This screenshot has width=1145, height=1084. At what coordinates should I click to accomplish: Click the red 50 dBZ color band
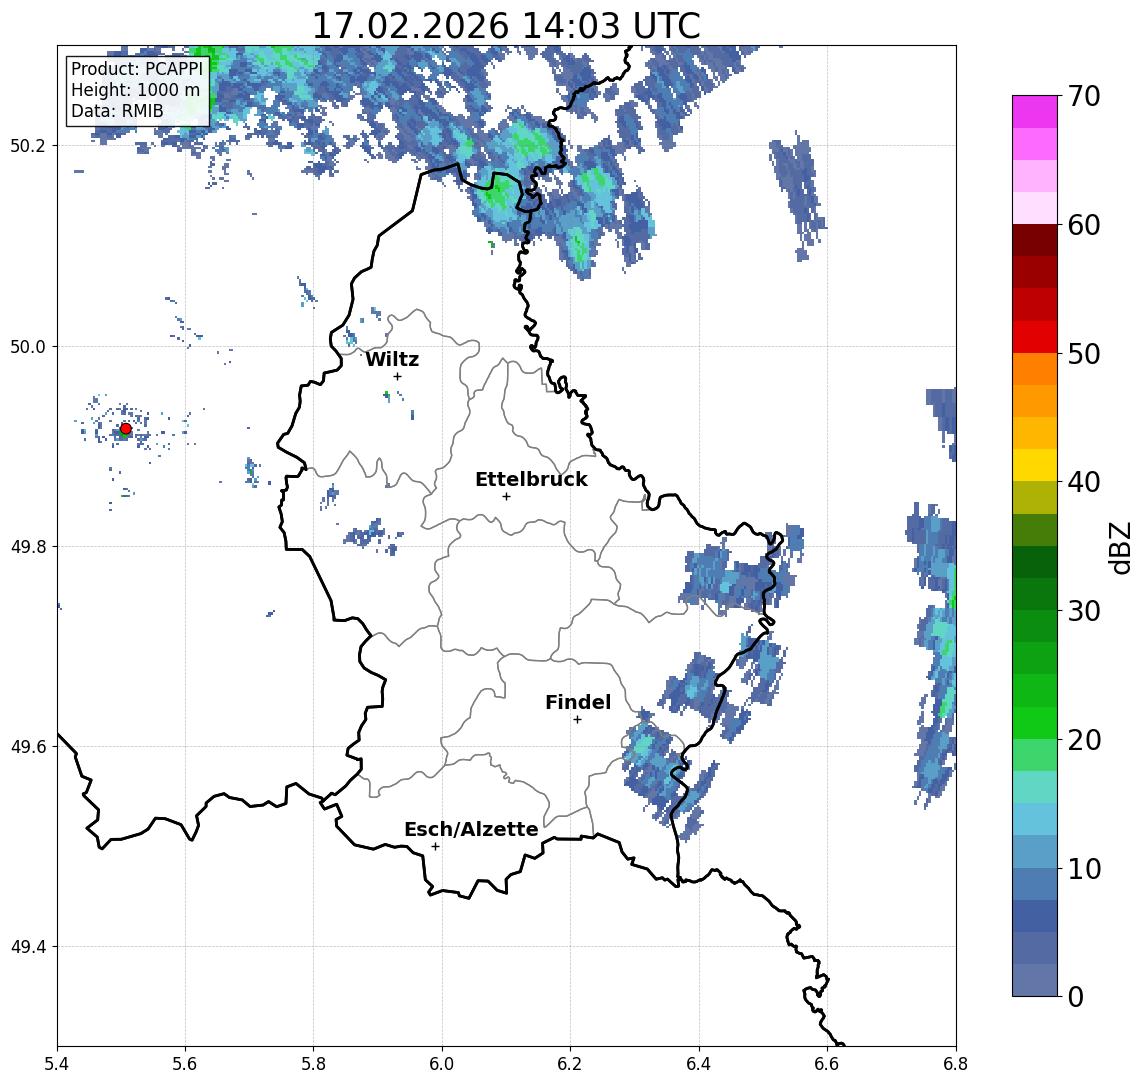point(1035,337)
